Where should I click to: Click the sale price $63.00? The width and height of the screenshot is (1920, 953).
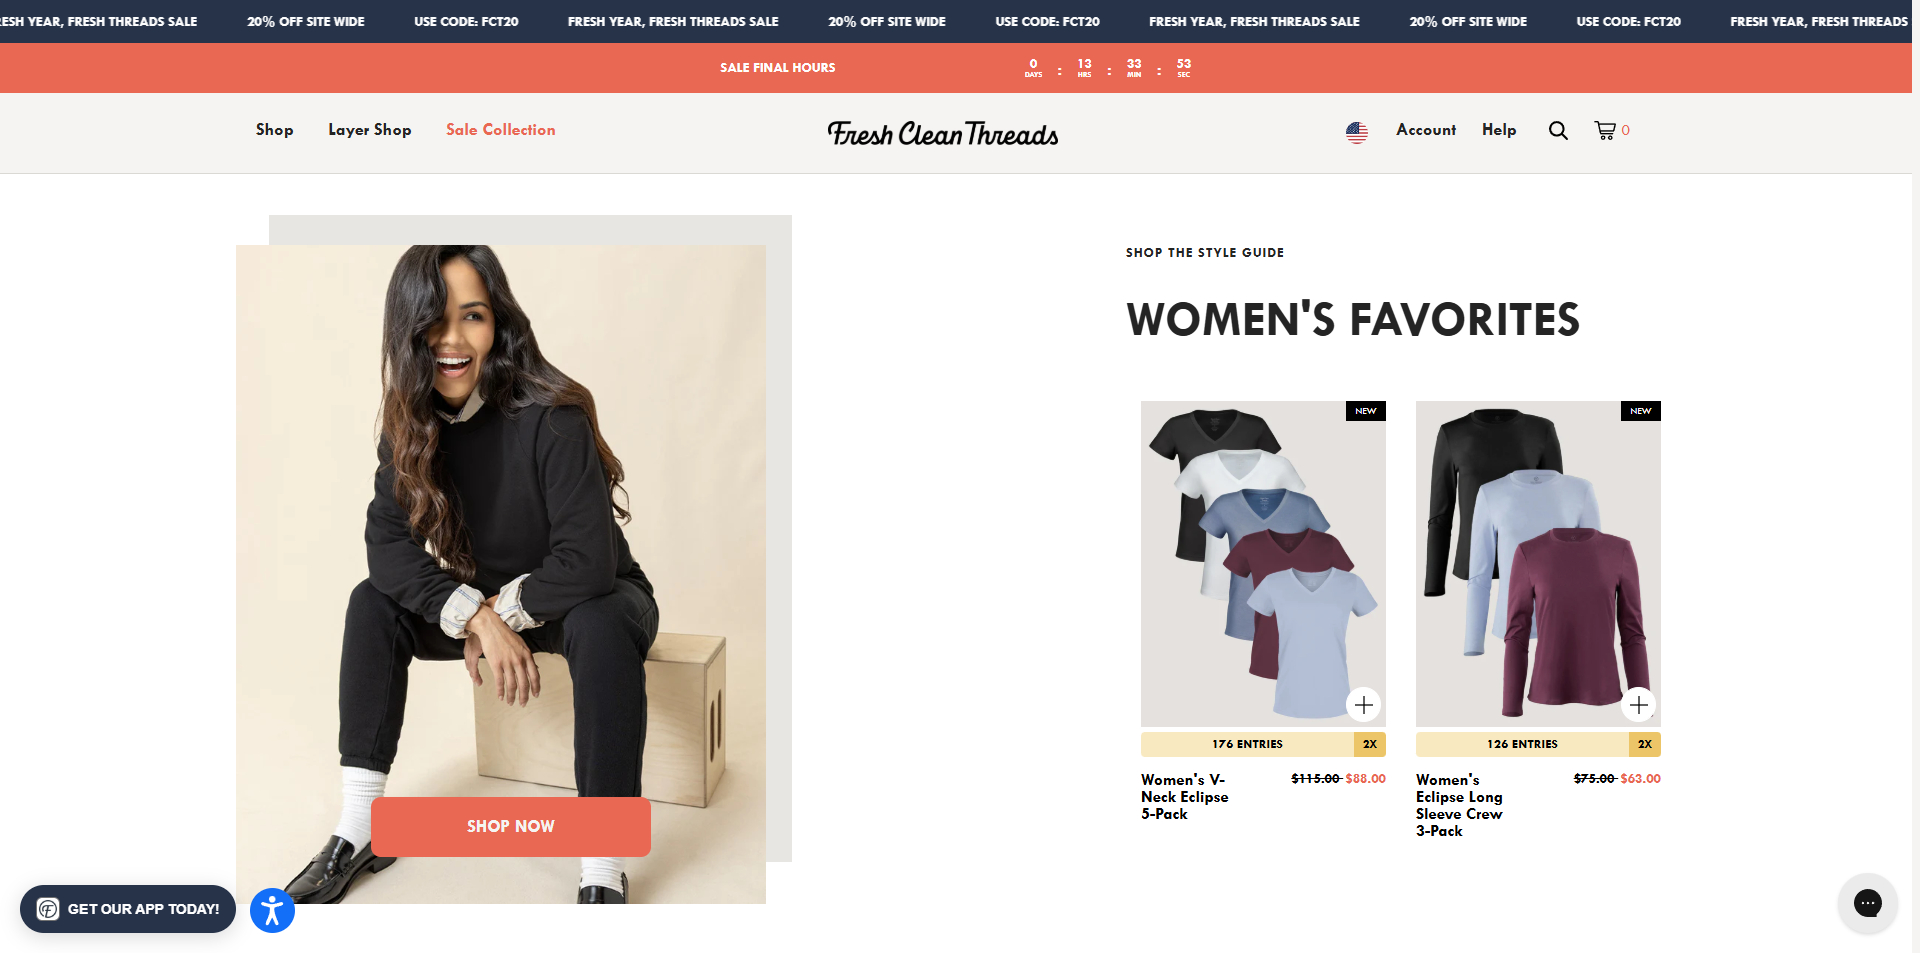click(1640, 779)
